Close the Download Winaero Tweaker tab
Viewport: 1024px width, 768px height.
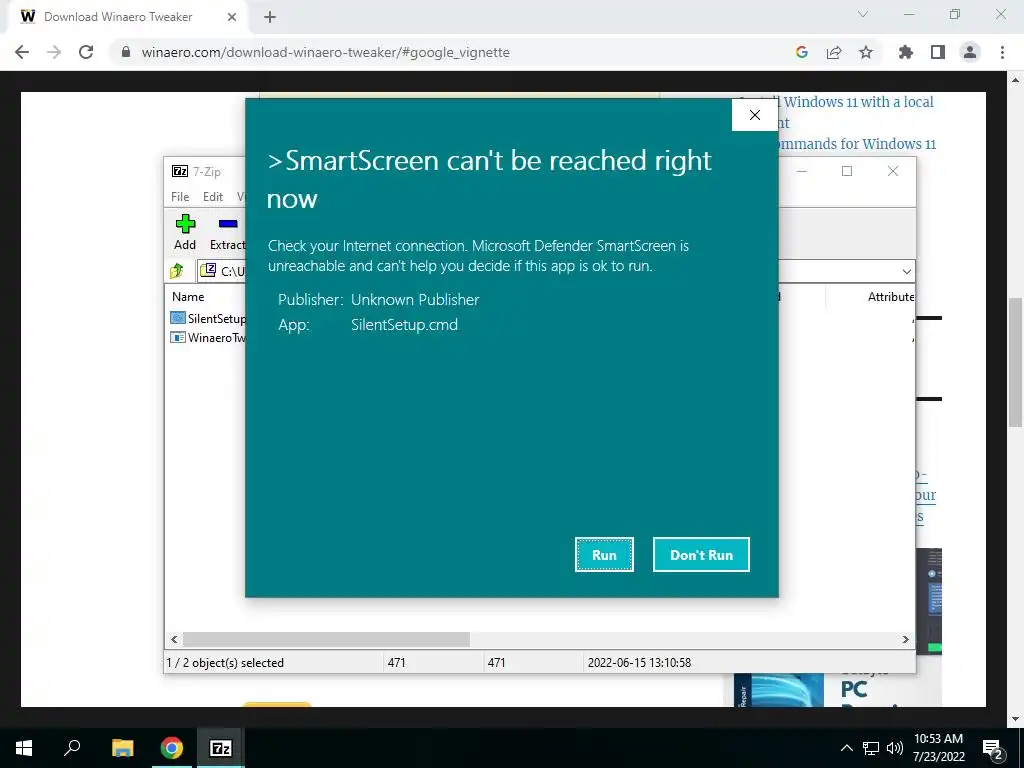coord(232,17)
